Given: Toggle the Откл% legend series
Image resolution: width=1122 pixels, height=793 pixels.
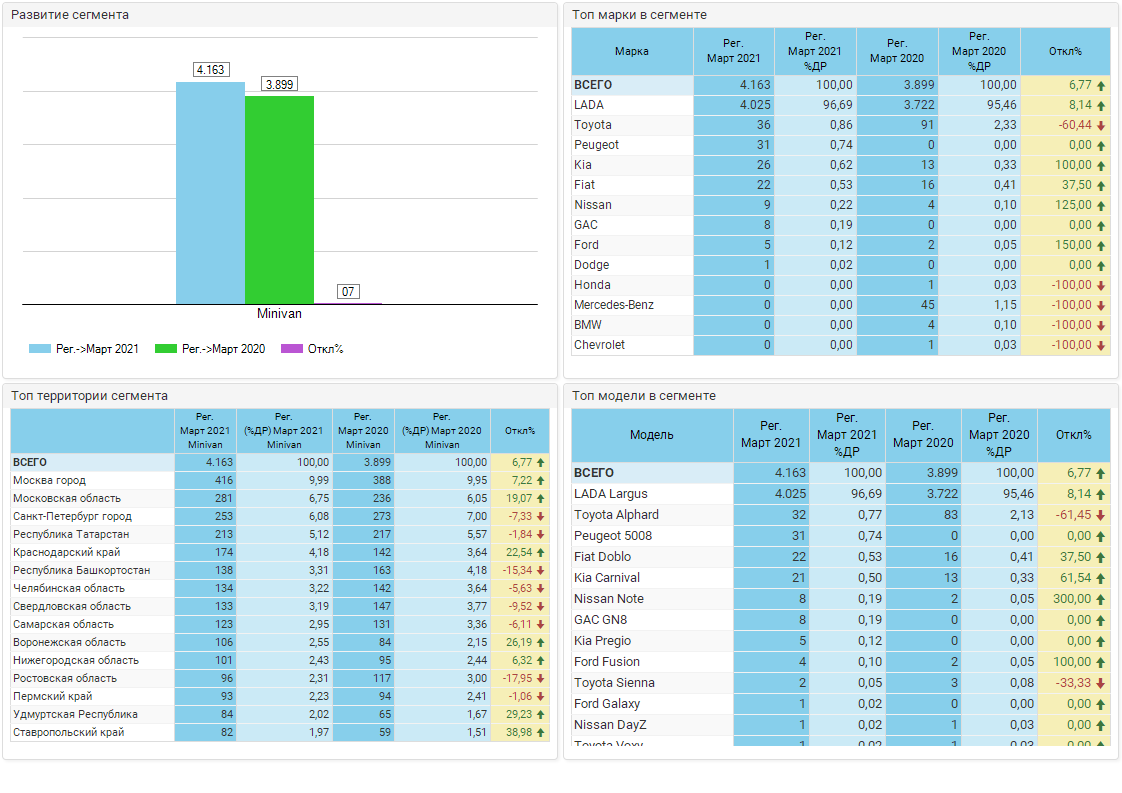Looking at the screenshot, I should coord(313,349).
